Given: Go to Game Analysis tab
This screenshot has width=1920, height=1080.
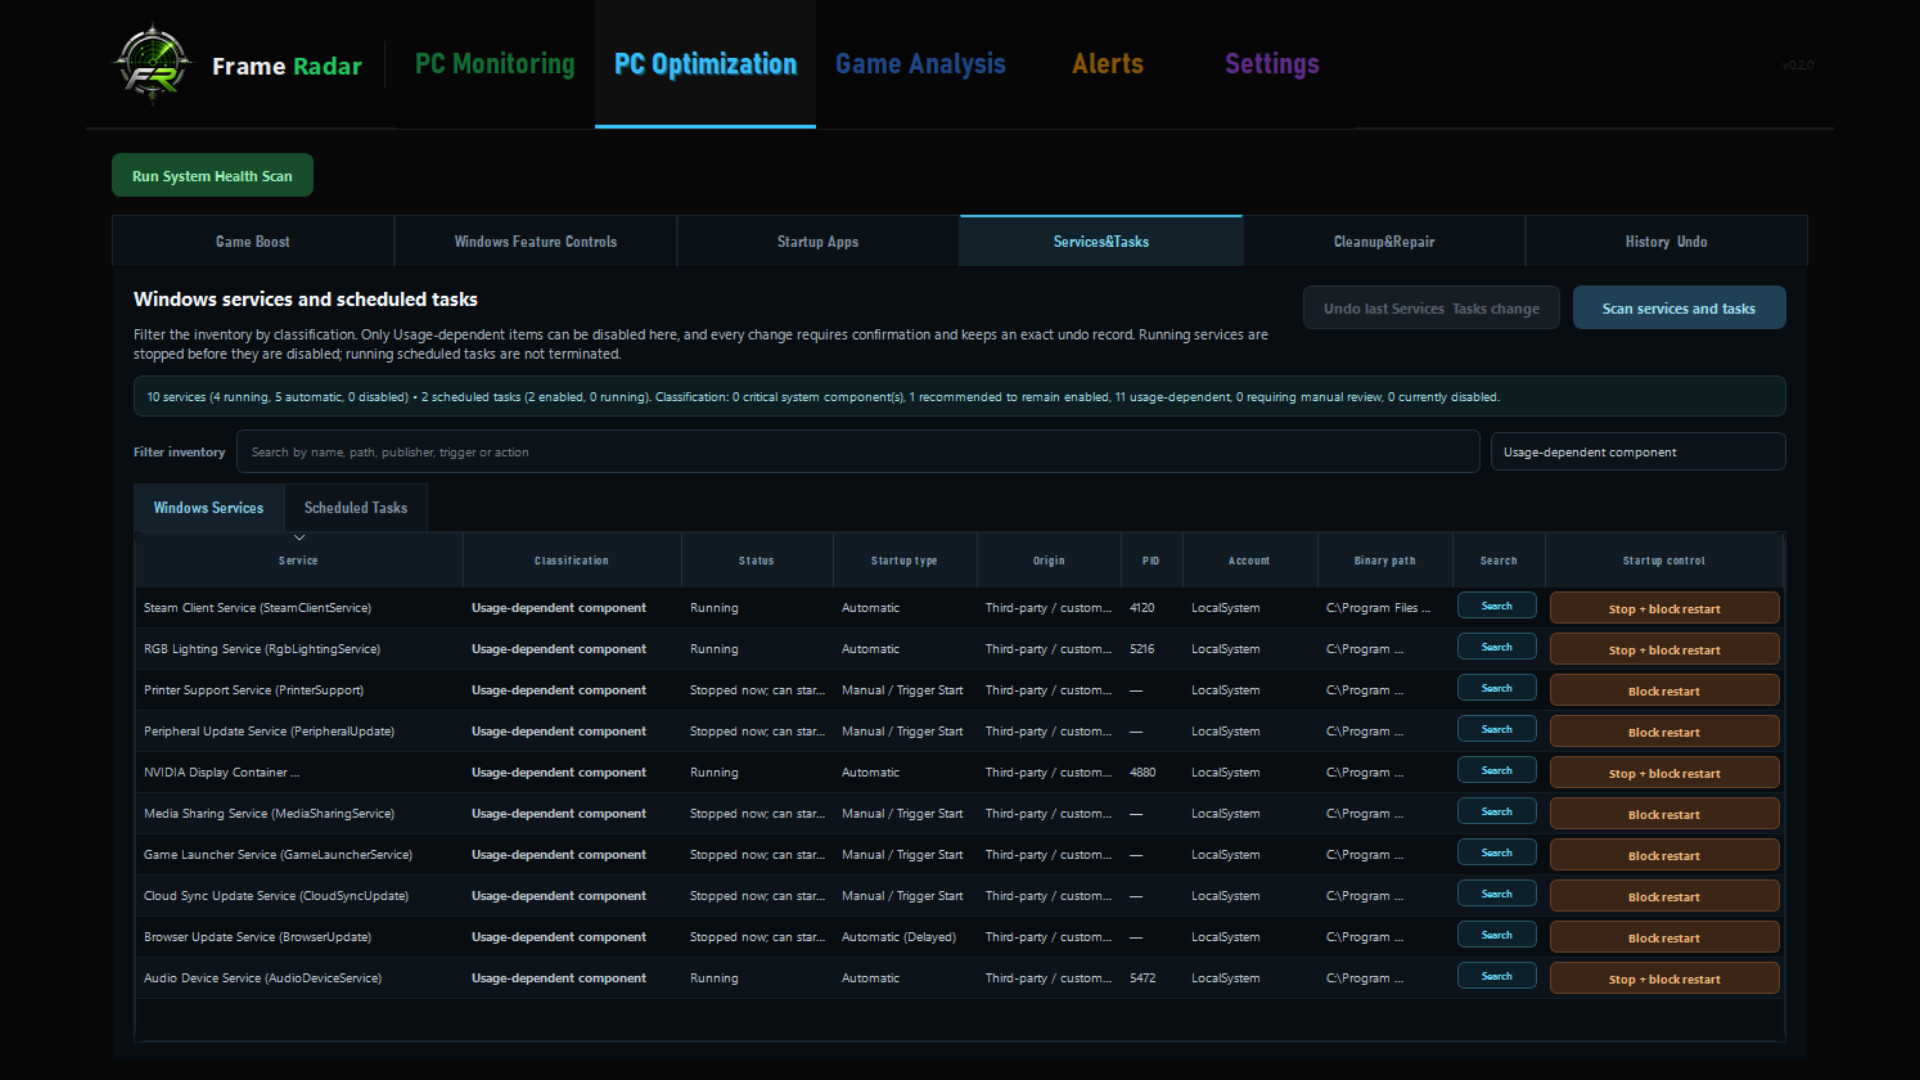Looking at the screenshot, I should [920, 64].
